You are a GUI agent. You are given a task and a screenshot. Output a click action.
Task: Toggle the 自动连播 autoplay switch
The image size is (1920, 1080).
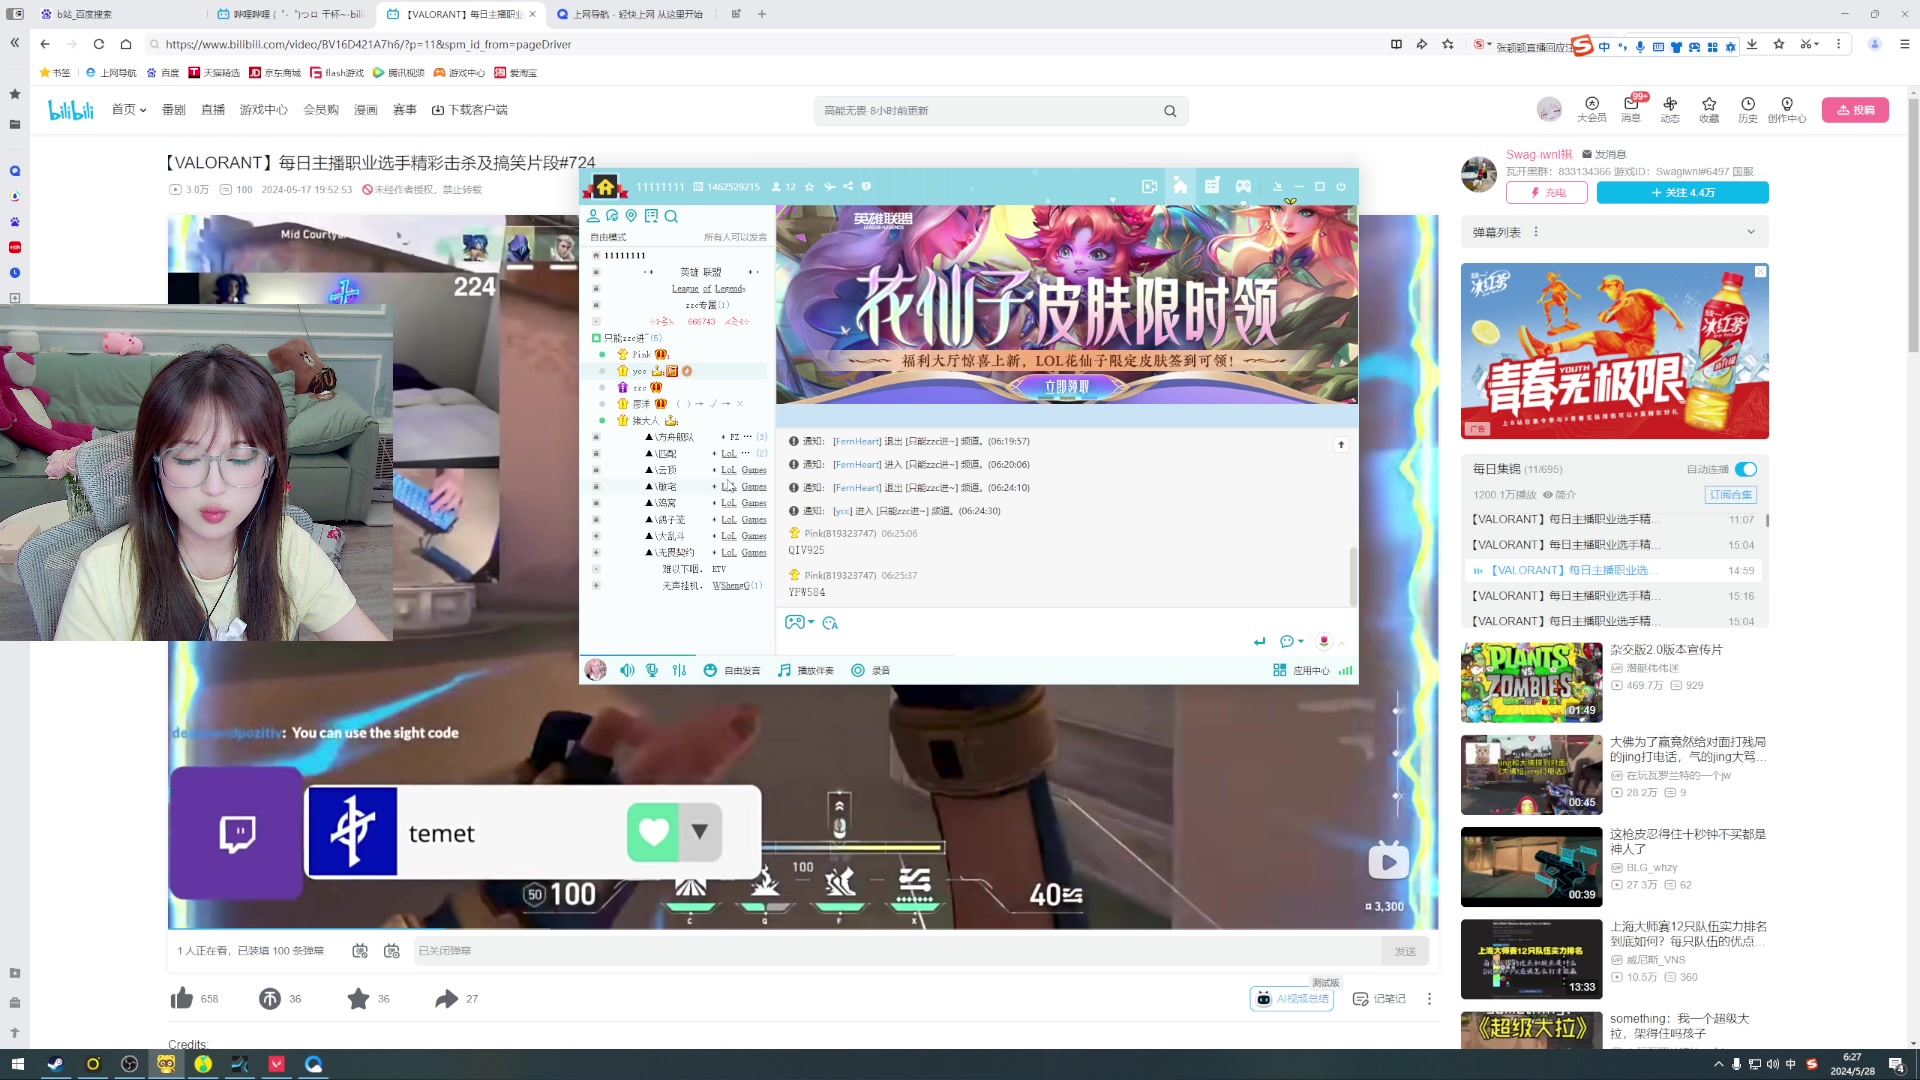[1745, 468]
